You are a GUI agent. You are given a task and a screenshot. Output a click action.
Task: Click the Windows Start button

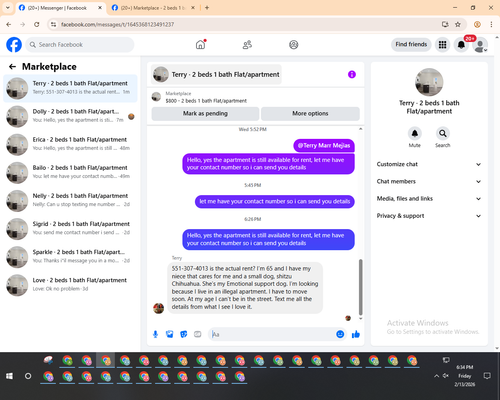9,376
